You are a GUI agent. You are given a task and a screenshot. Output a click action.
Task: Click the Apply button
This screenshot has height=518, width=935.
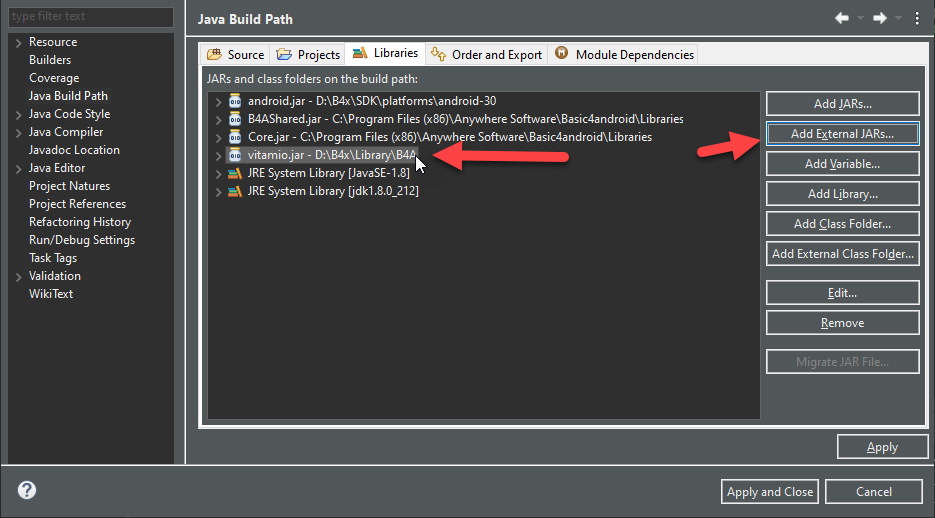(883, 447)
